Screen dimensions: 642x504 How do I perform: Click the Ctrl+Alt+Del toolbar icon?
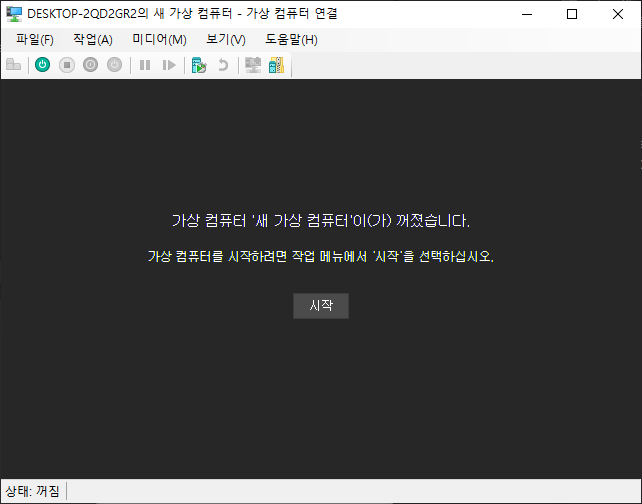click(x=14, y=65)
